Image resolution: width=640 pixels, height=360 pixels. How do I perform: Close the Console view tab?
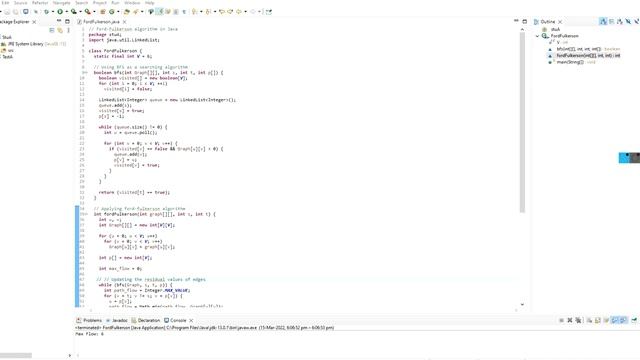click(x=191, y=320)
